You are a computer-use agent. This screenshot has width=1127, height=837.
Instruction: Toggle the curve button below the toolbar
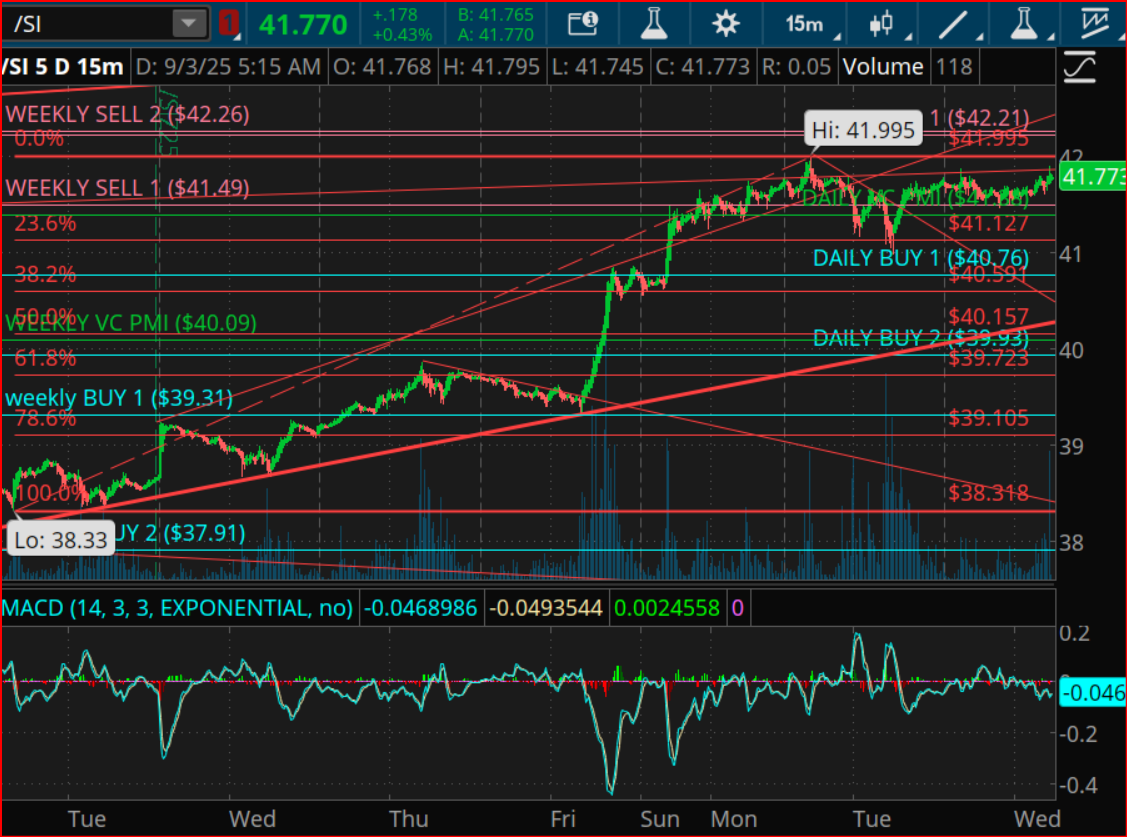point(1080,67)
